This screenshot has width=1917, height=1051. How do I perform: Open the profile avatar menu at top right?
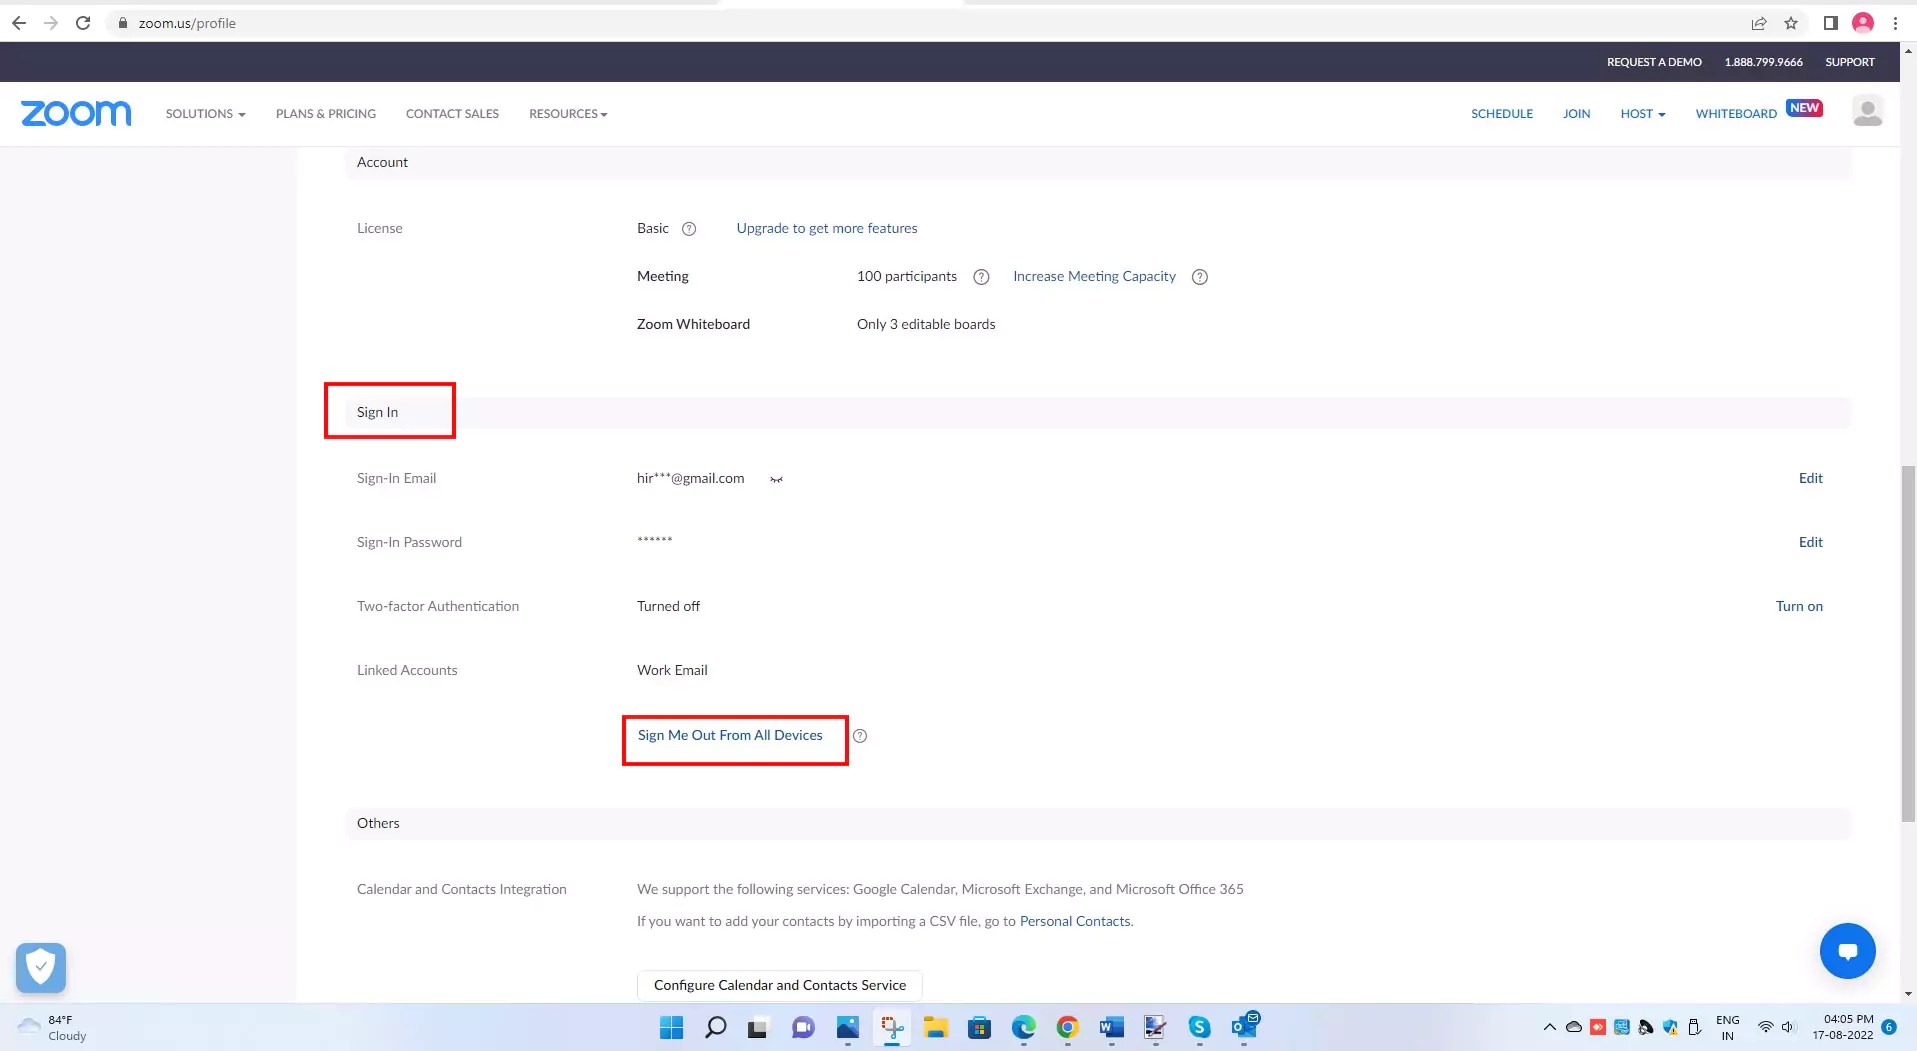click(x=1868, y=112)
